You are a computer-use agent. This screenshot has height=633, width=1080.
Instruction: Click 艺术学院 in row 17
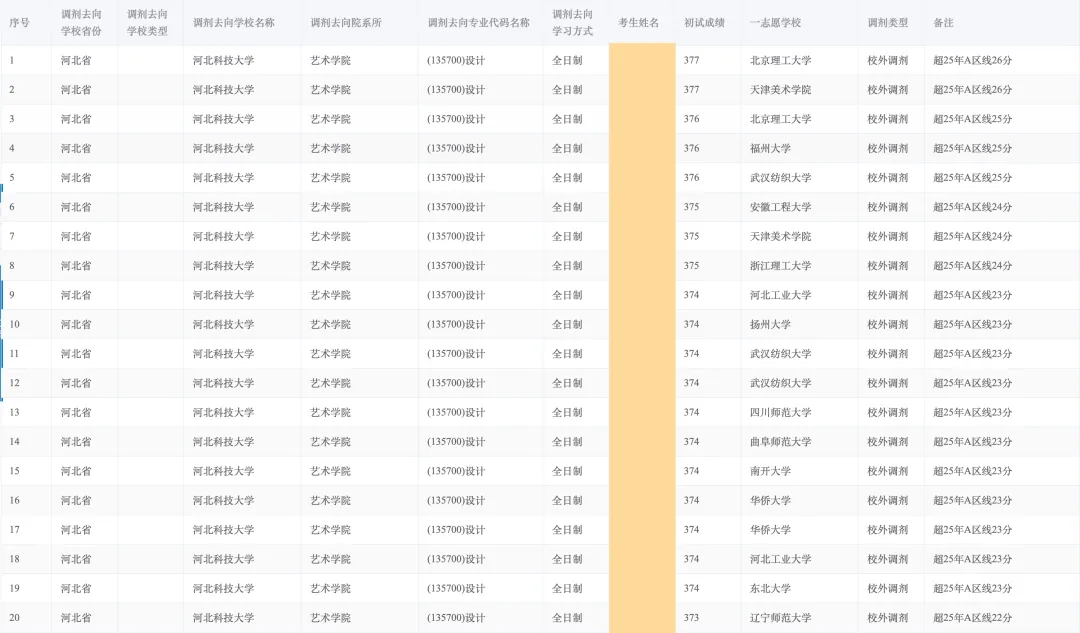click(331, 530)
